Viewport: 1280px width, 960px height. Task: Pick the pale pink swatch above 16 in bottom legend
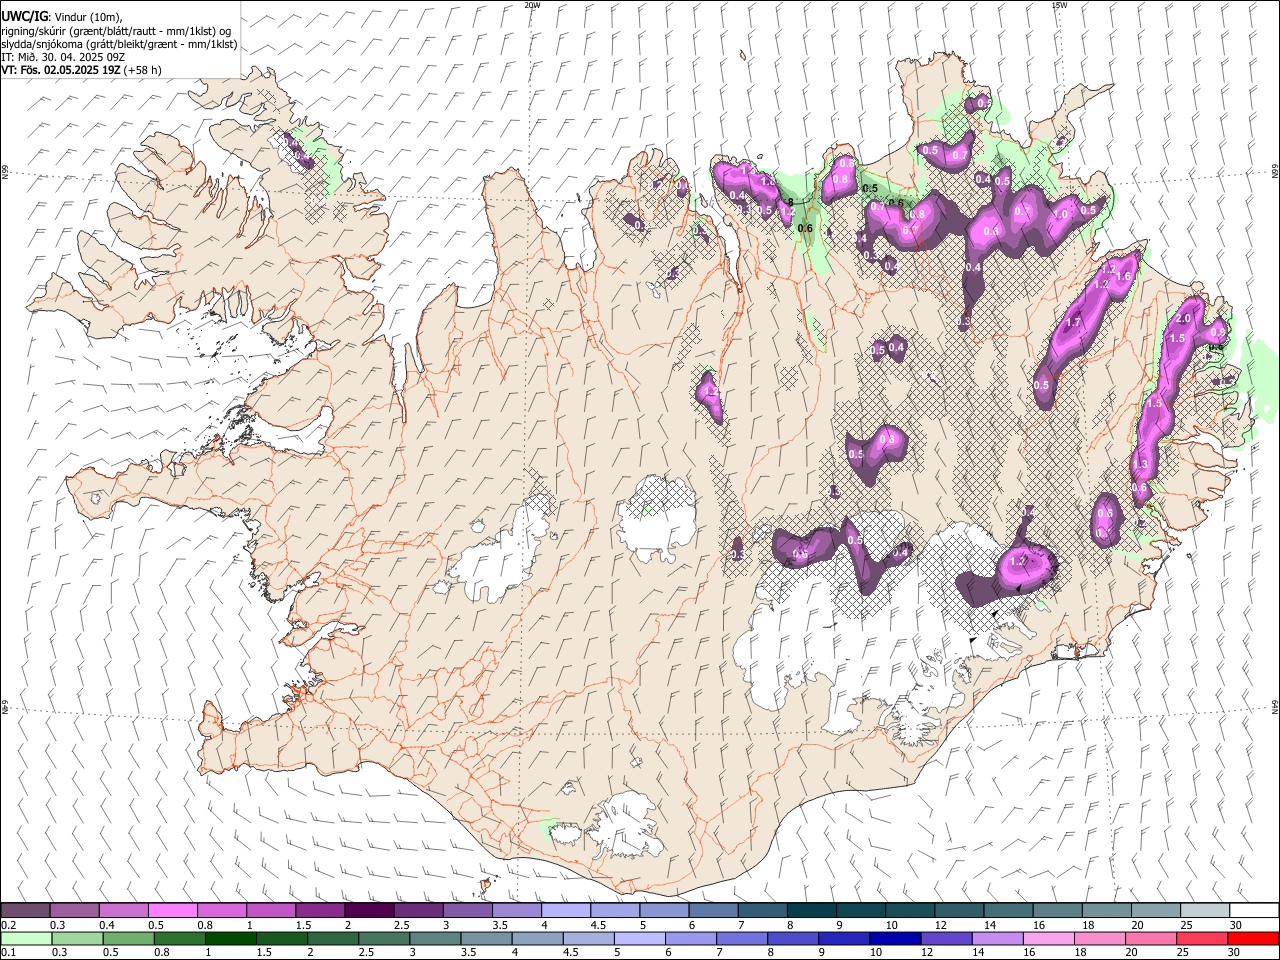[1048, 938]
